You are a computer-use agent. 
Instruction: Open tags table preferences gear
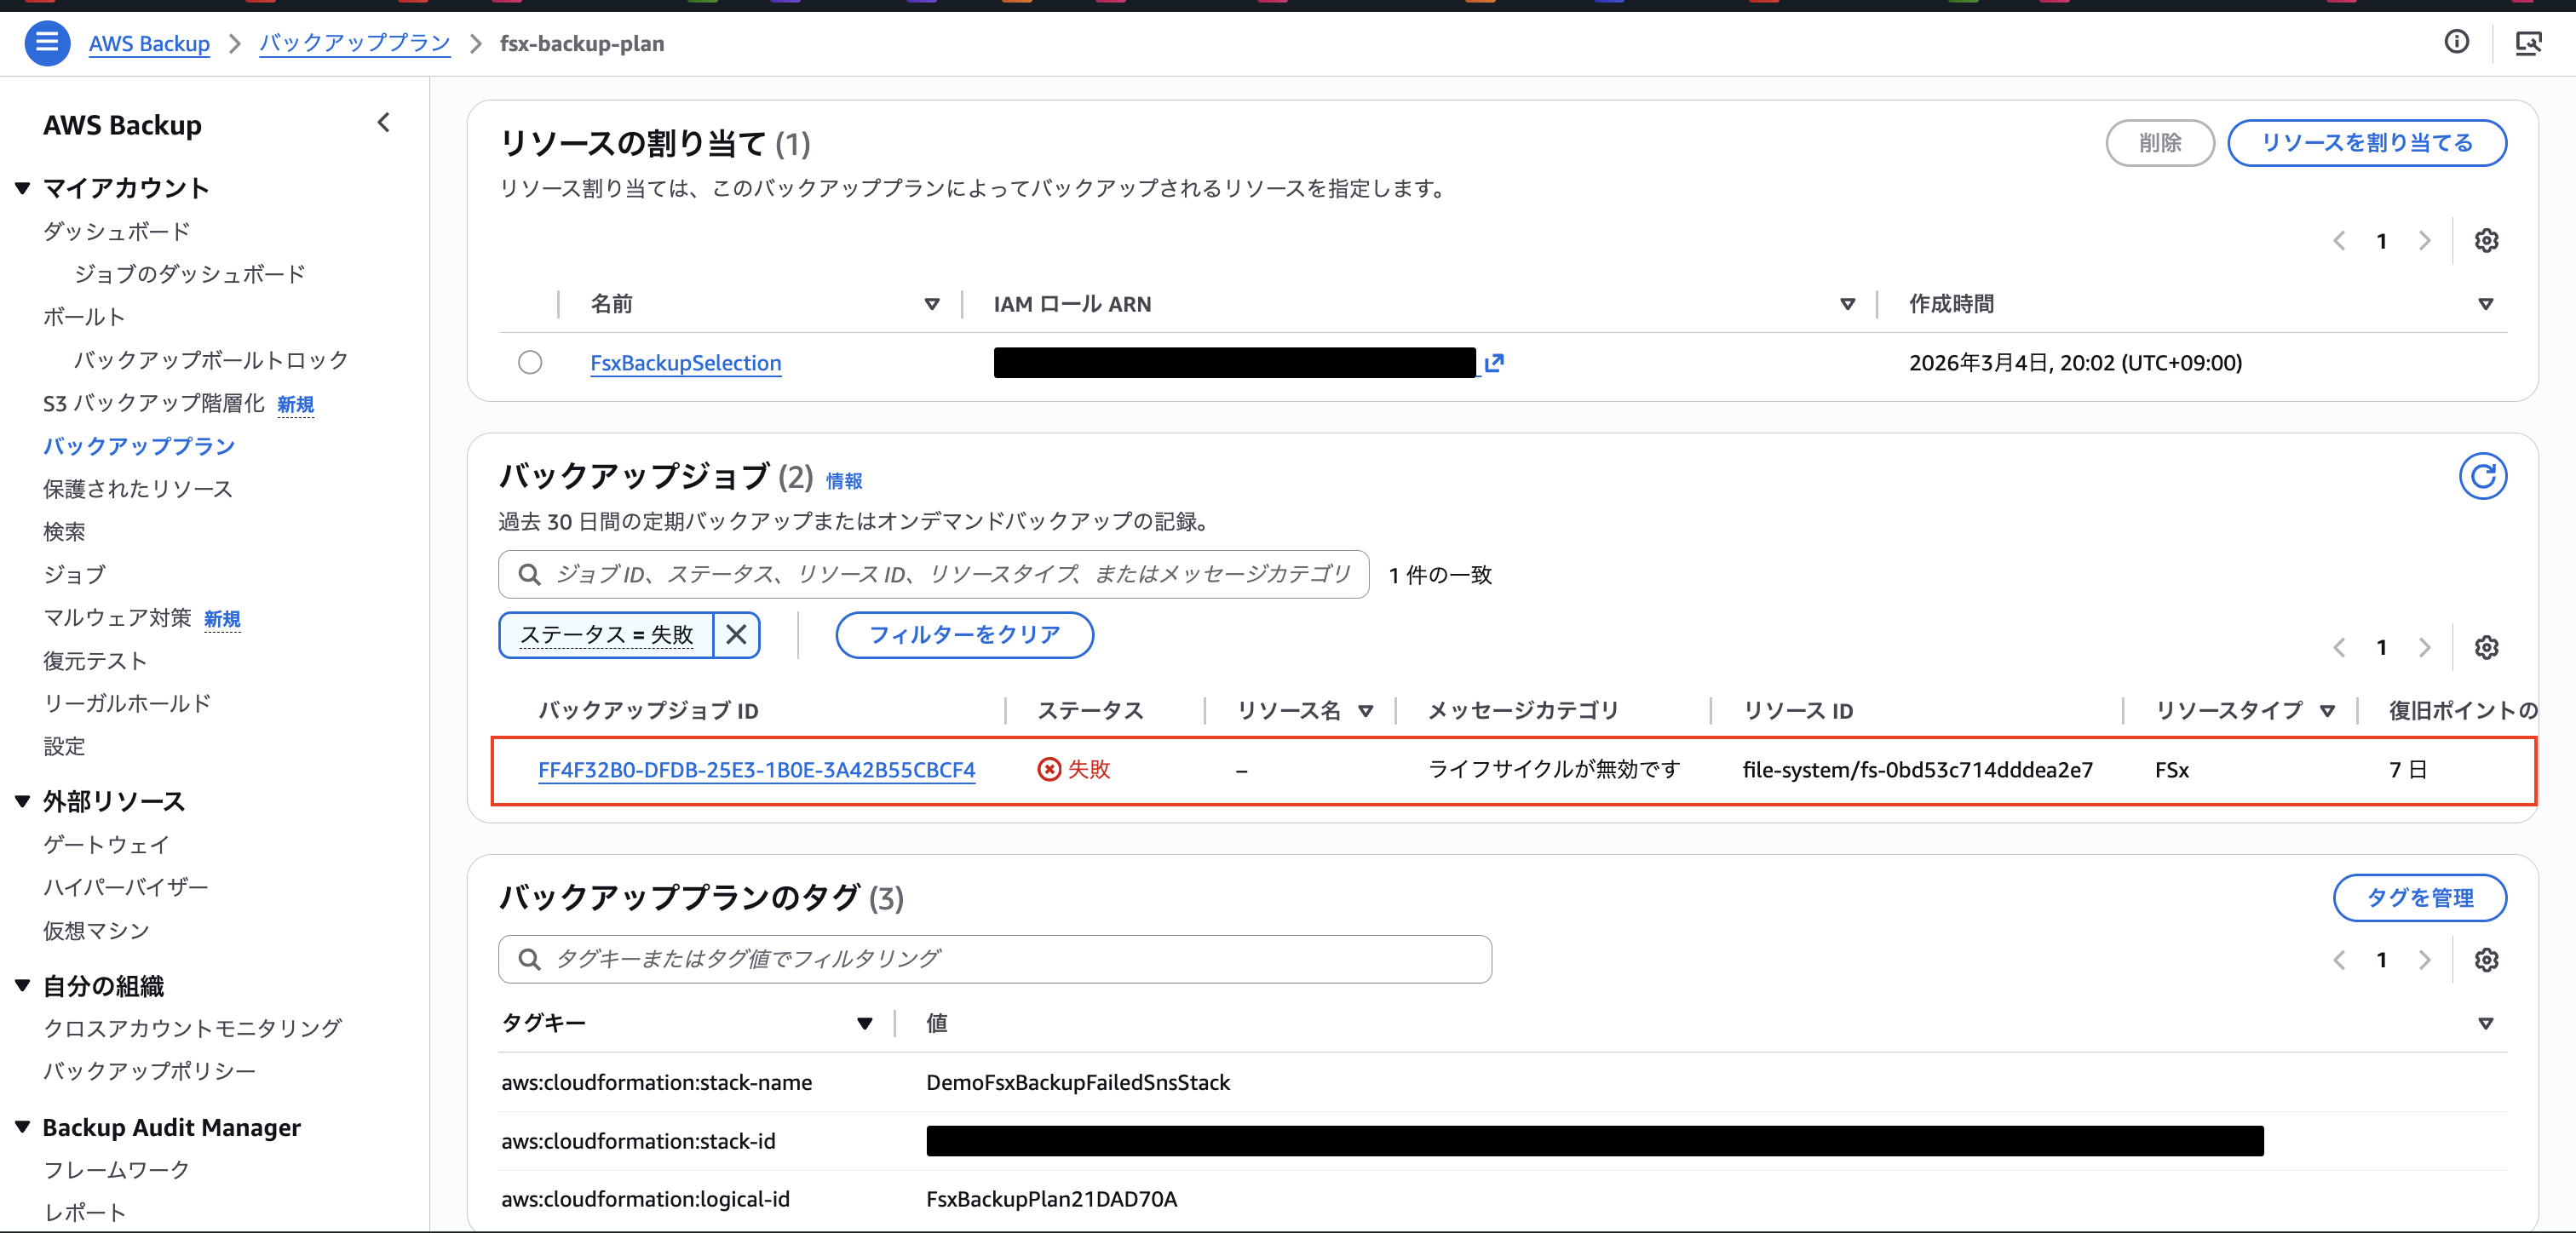pos(2486,960)
